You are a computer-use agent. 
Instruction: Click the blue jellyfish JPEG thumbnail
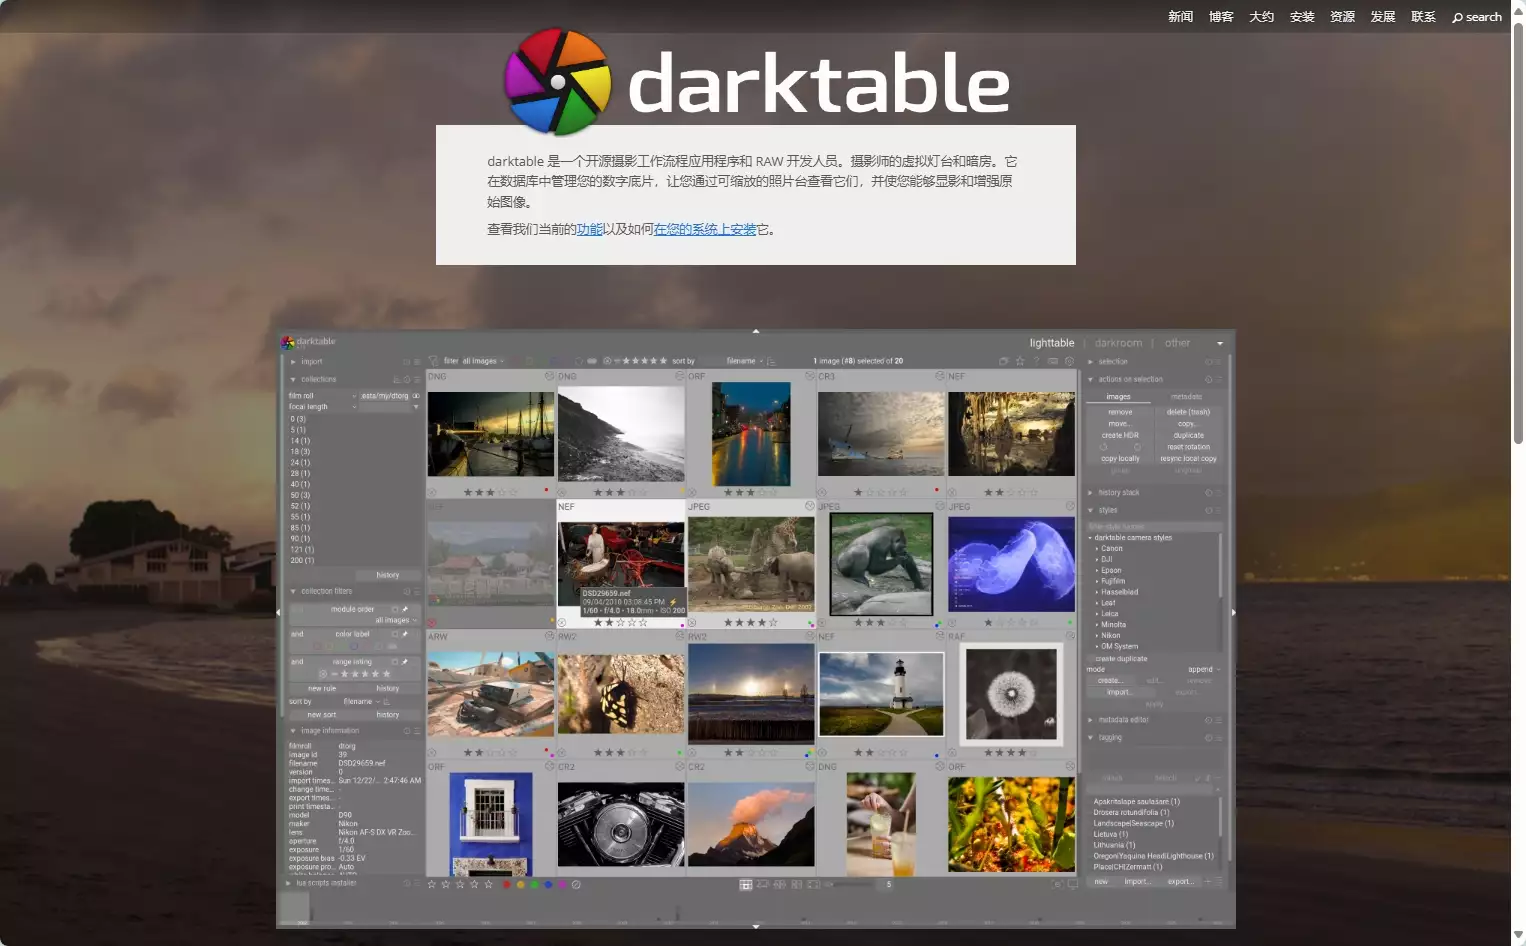pos(1011,565)
